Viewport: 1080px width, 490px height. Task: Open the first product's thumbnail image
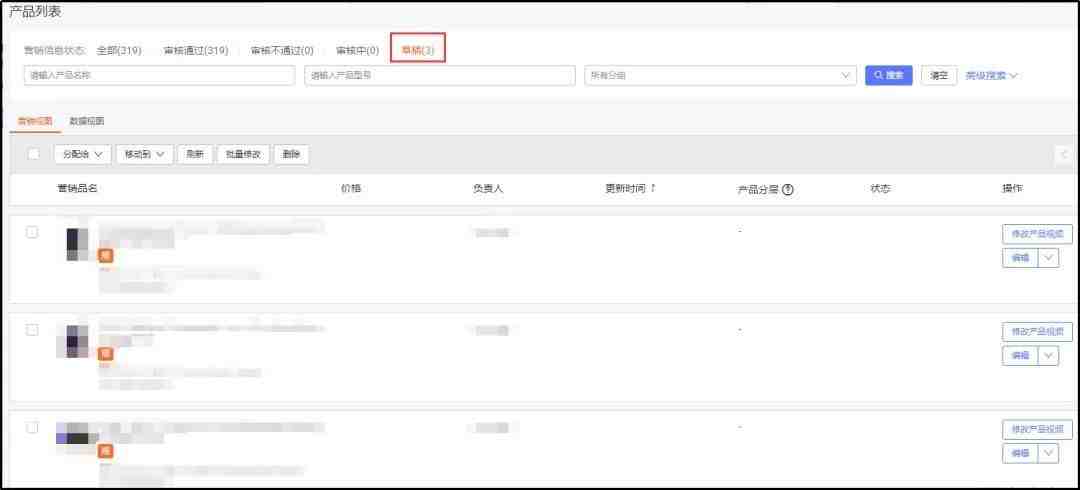point(76,244)
